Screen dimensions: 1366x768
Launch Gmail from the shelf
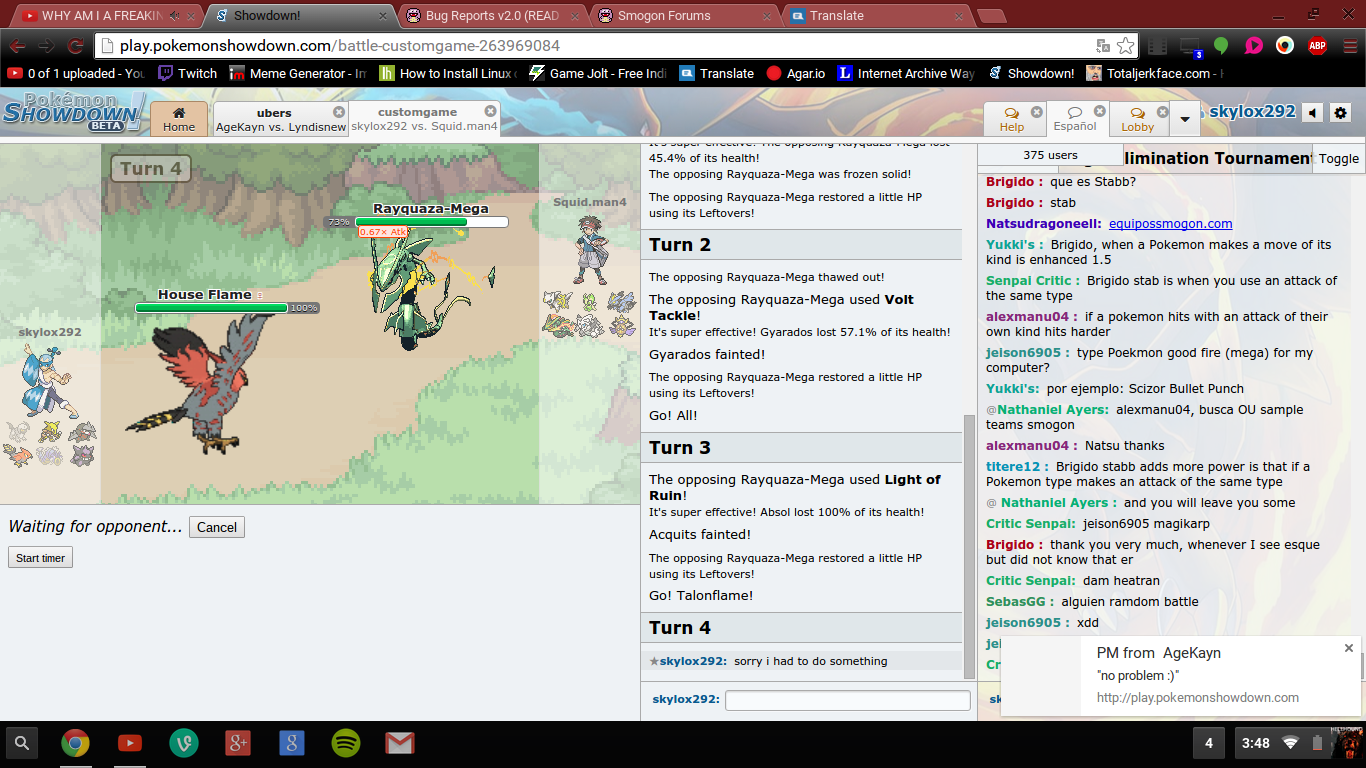coord(400,743)
